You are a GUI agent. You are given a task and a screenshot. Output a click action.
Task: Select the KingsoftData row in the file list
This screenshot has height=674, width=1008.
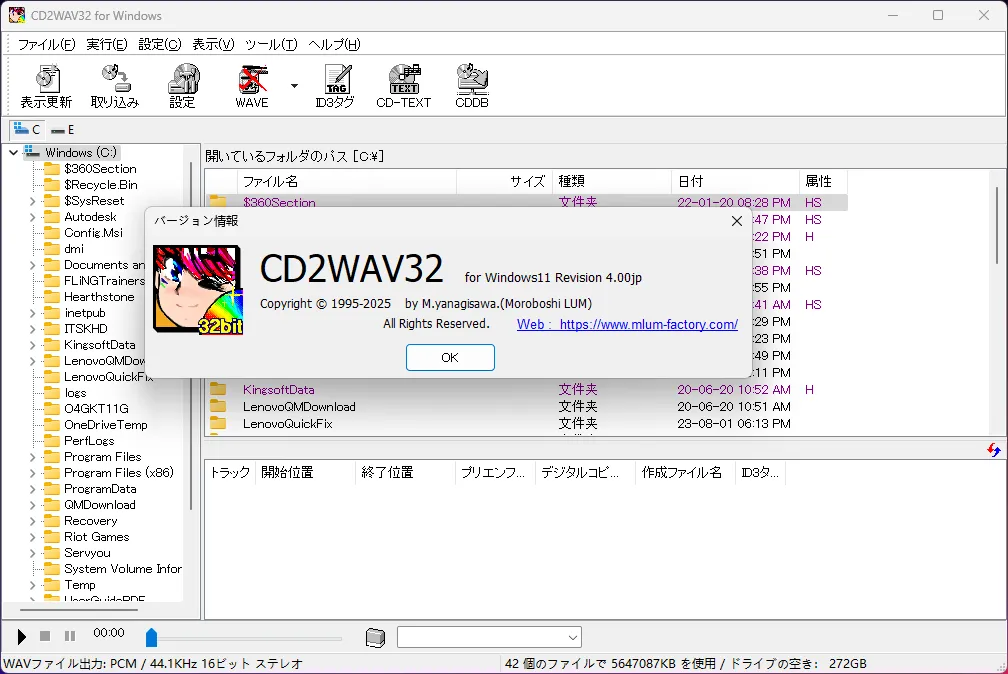click(526, 390)
